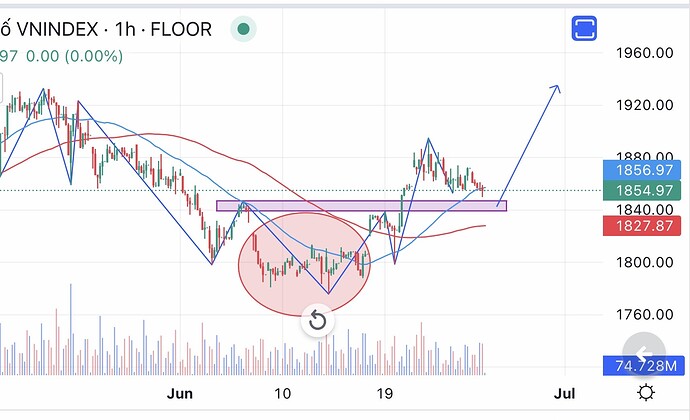
Task: Select the purple support zone rectangle
Action: click(x=361, y=206)
